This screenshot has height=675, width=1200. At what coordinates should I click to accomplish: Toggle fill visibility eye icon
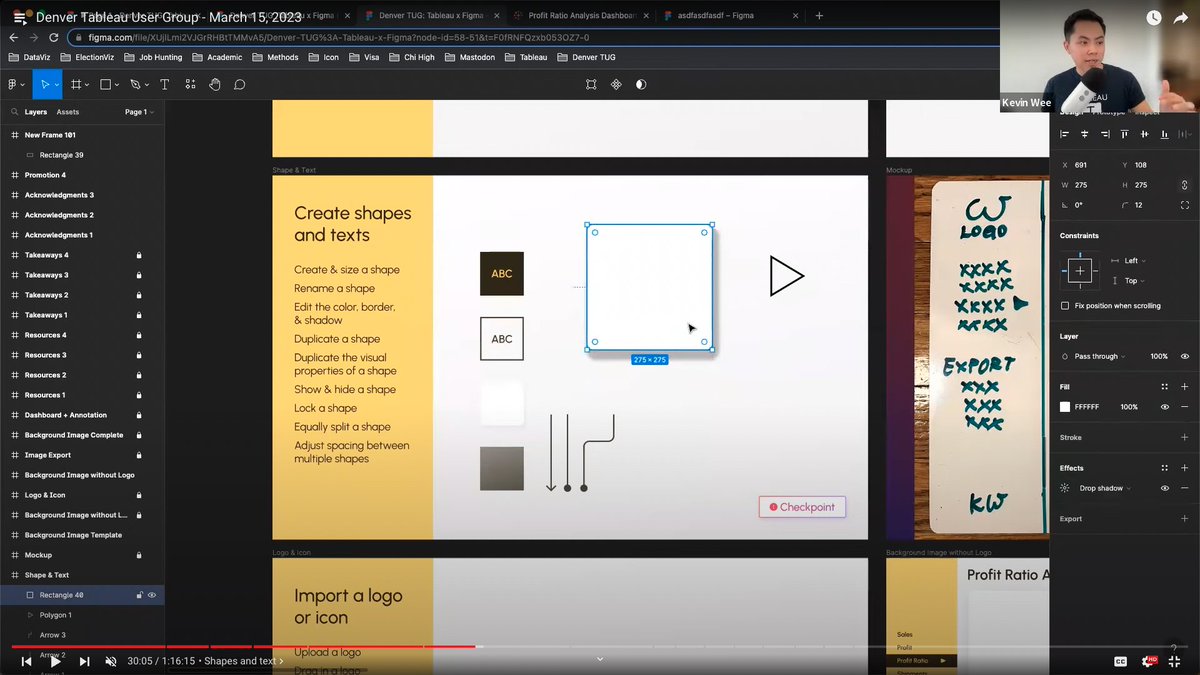pos(1165,407)
